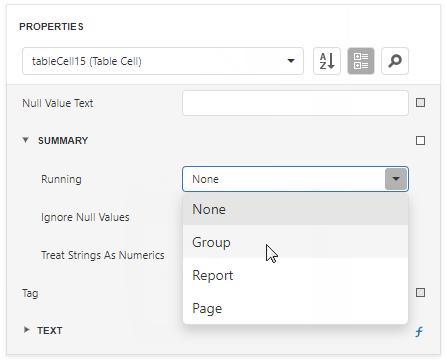Open the property search magnifier icon
The width and height of the screenshot is (447, 363).
[395, 61]
